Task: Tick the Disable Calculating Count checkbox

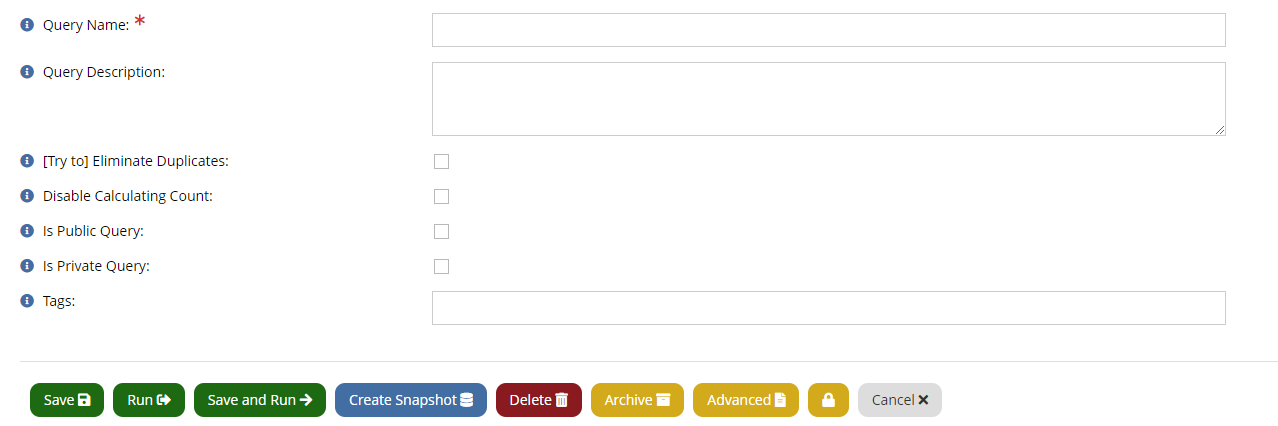Action: tap(441, 196)
